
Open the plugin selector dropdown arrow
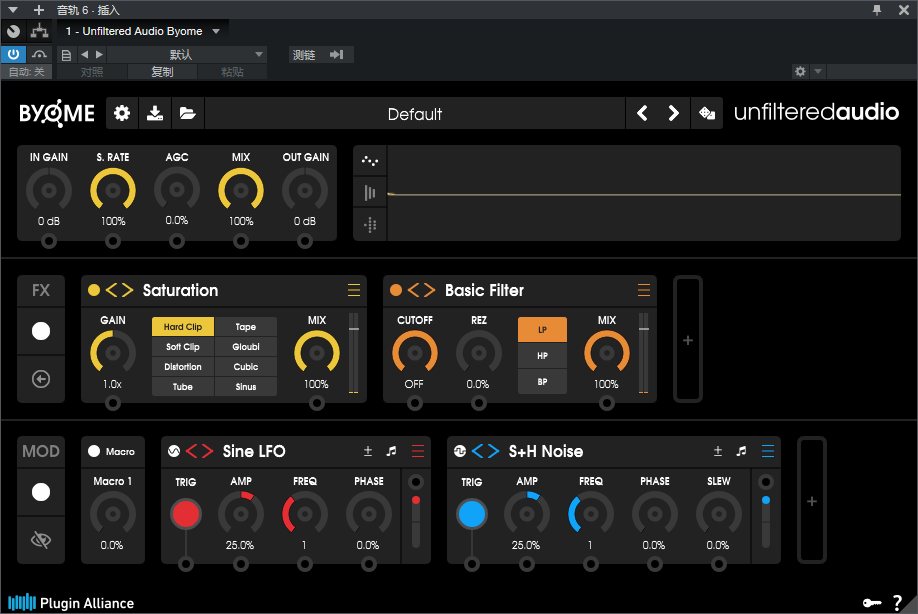216,31
